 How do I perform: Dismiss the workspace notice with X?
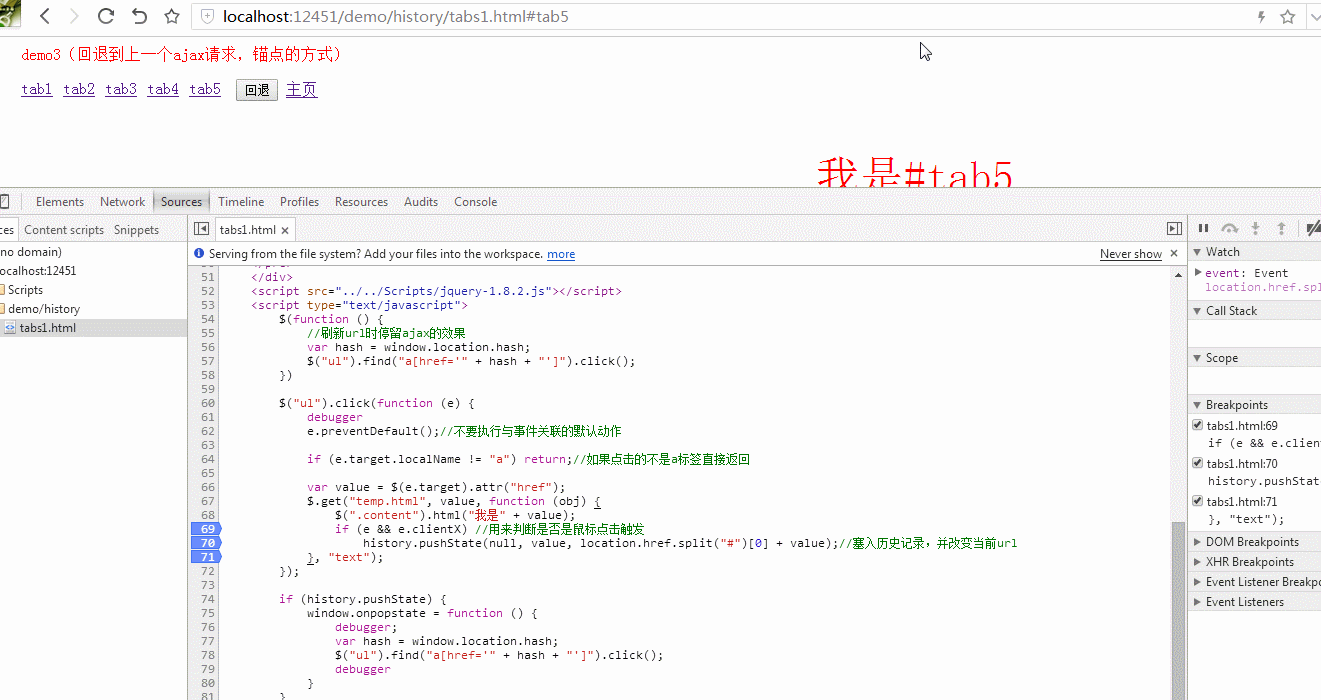point(1174,254)
